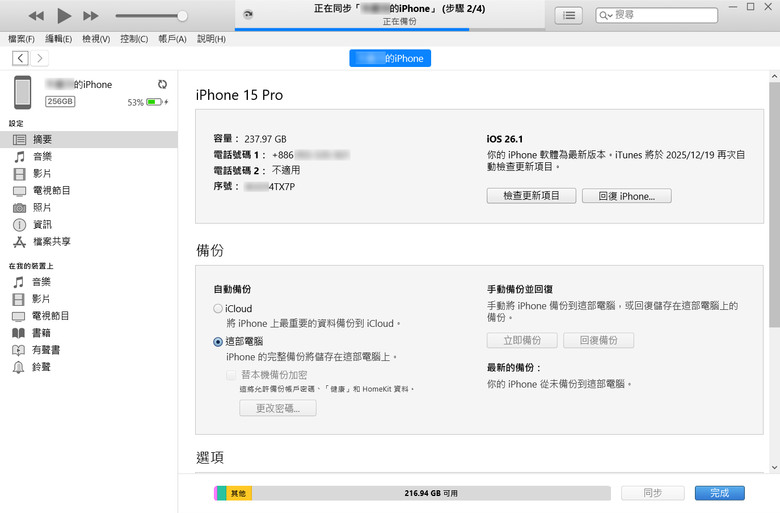Toggle the 替本機備份加密 checkbox
The height and width of the screenshot is (513, 780).
pyautogui.click(x=231, y=375)
